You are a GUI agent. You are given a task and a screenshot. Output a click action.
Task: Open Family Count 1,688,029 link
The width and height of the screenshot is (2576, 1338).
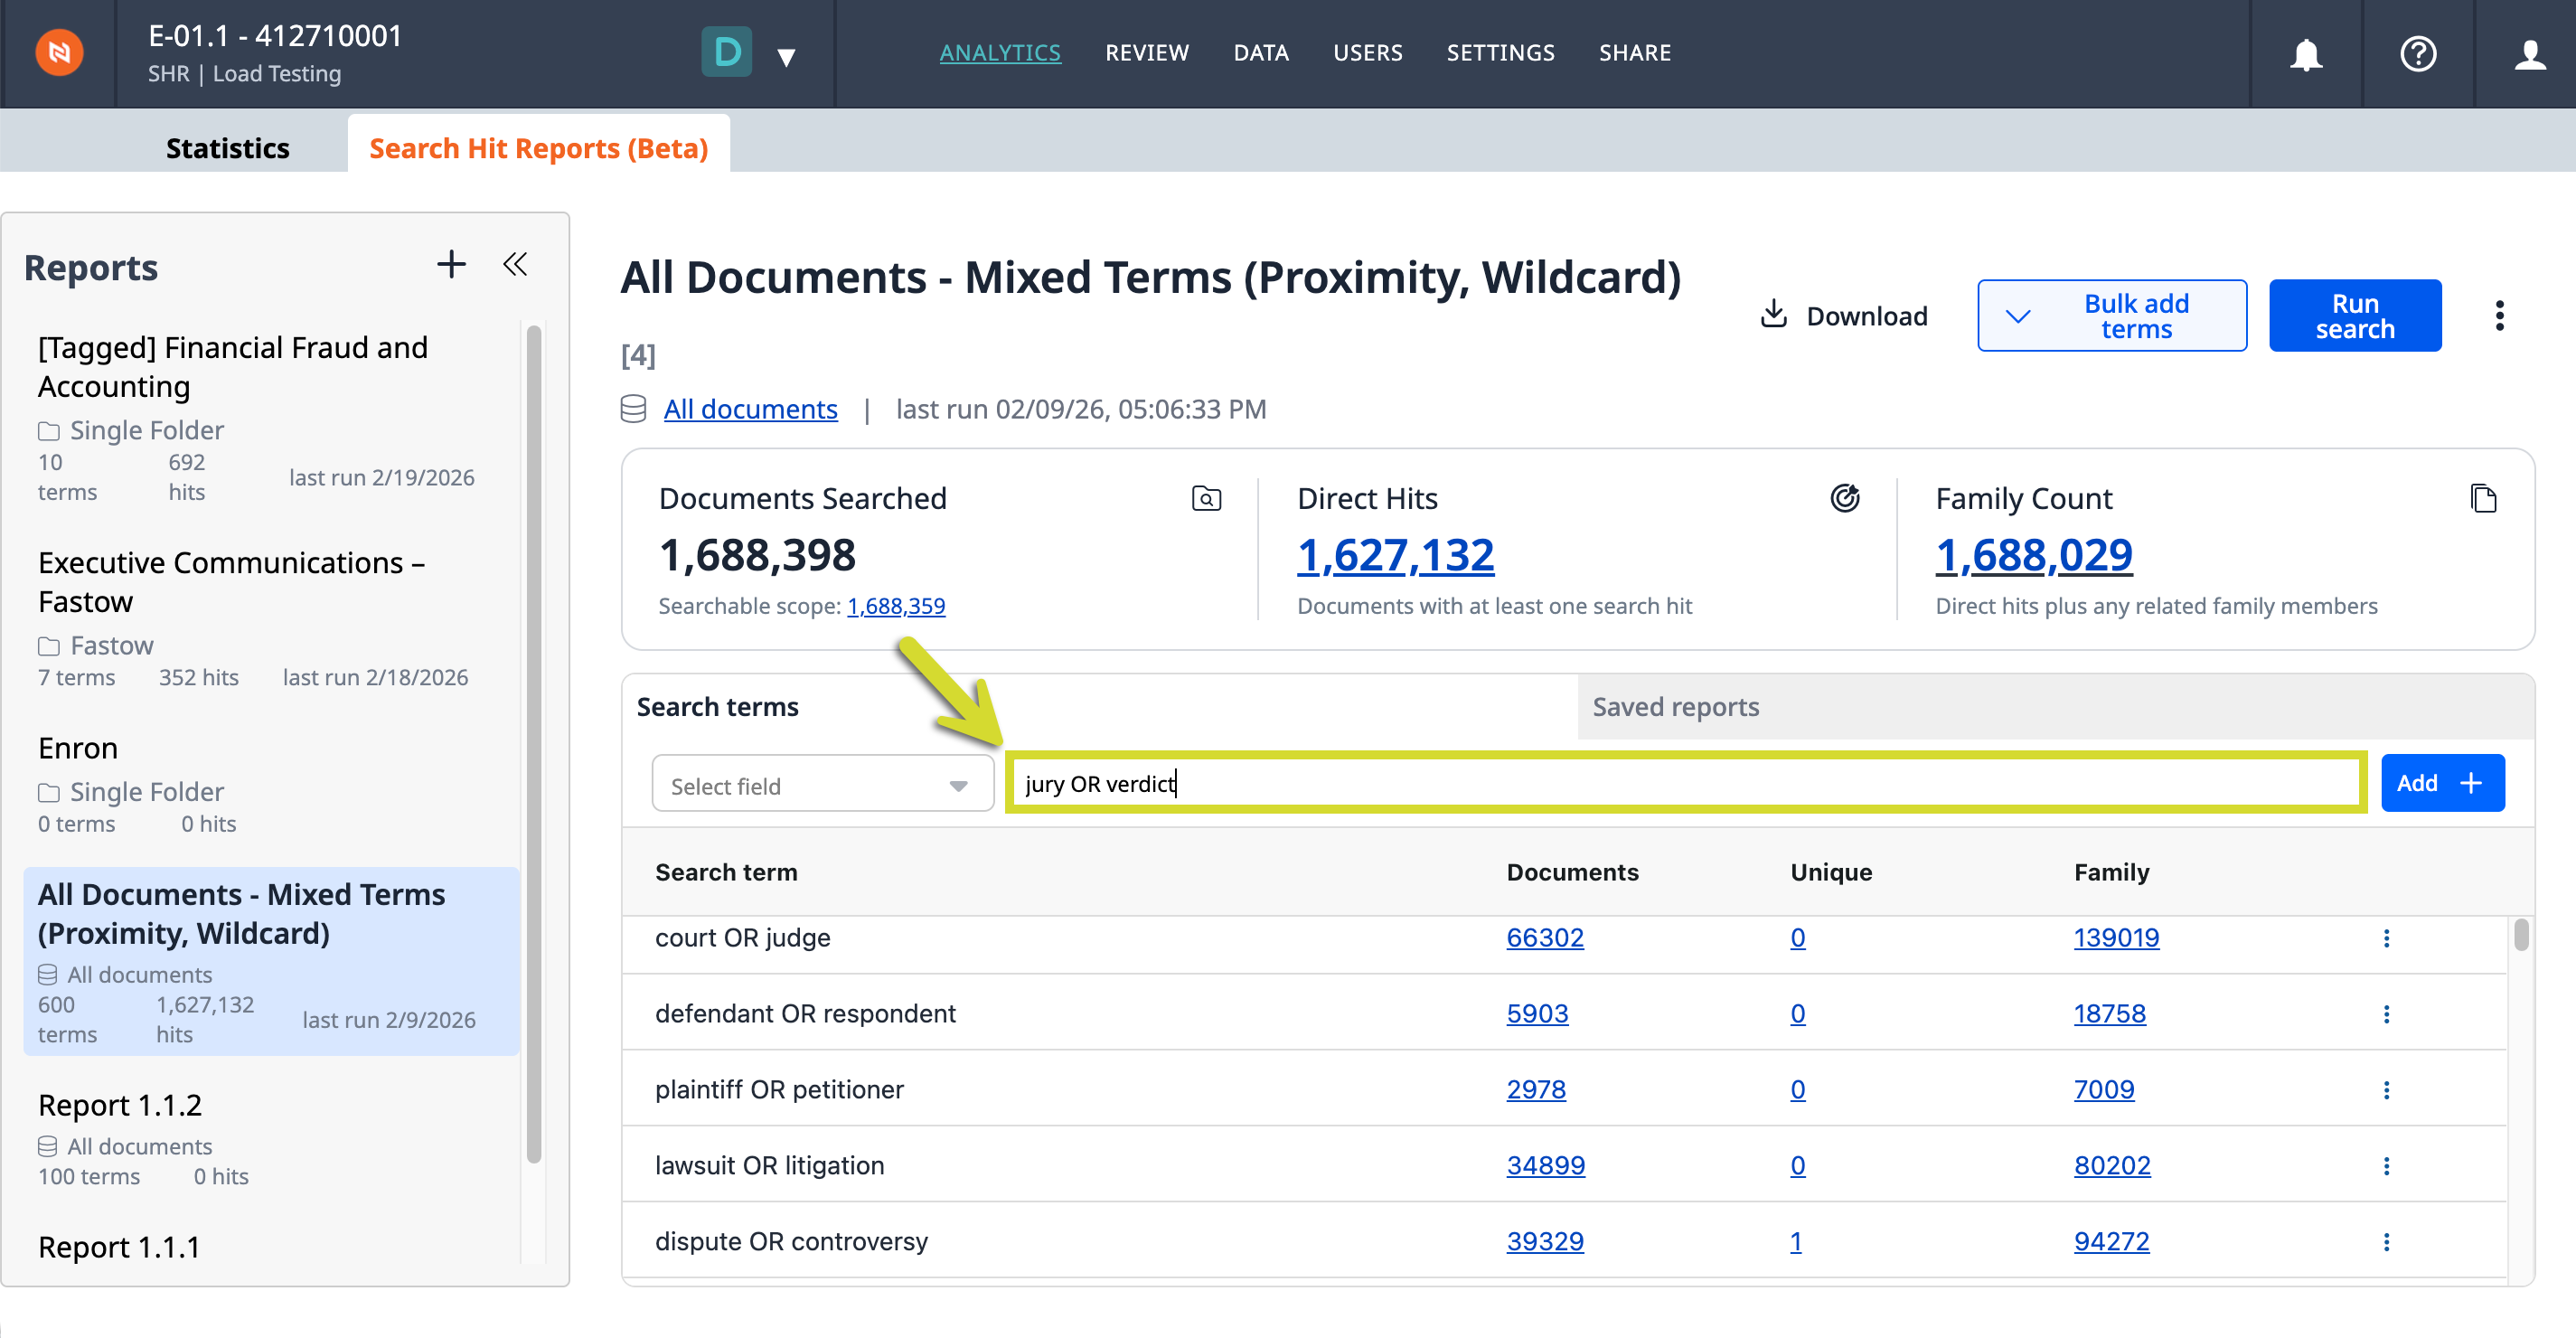pos(2034,555)
